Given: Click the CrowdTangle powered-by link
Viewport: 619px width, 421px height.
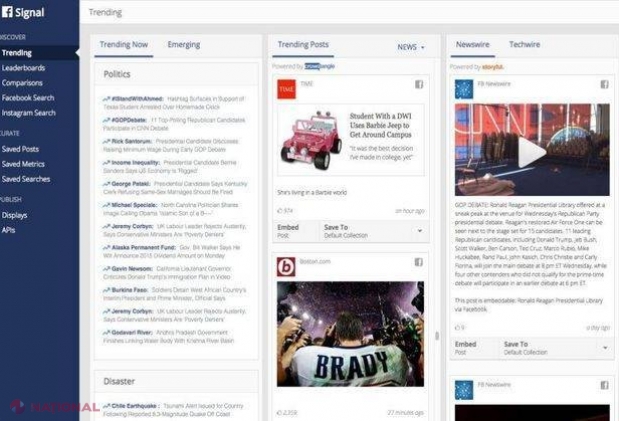Looking at the screenshot, I should (x=320, y=66).
